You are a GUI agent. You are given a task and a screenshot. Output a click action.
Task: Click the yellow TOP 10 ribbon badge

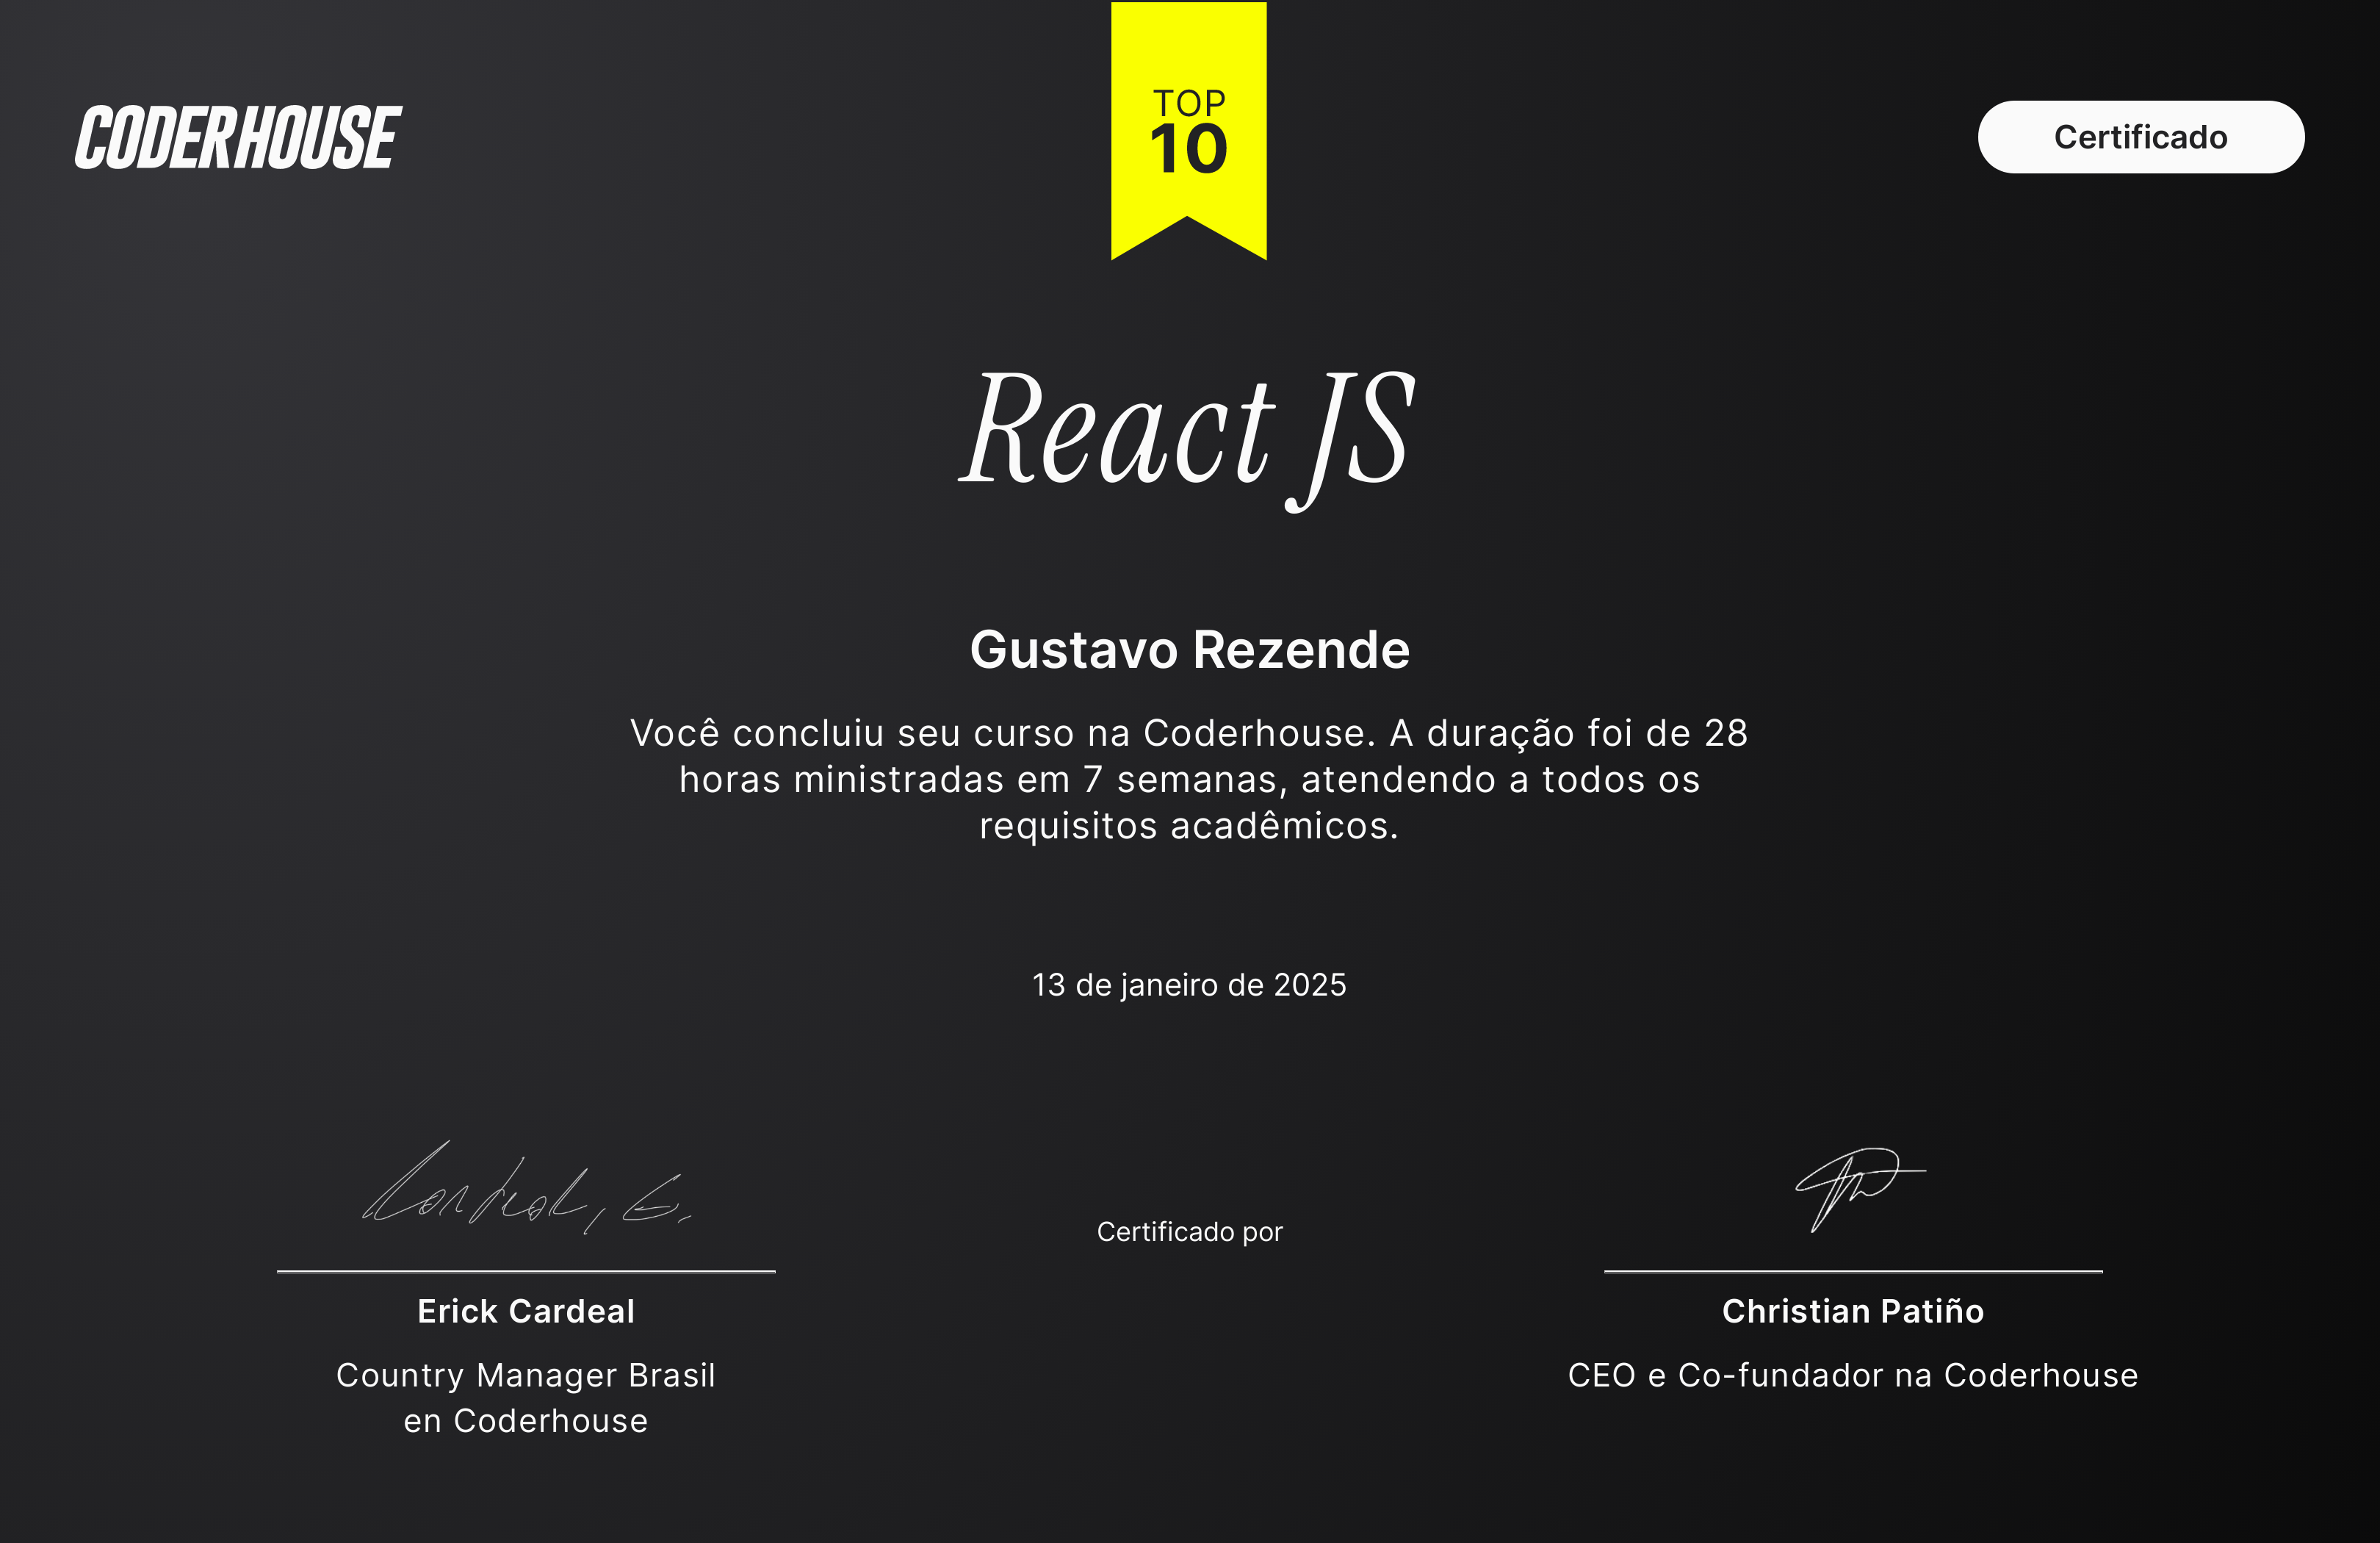click(1188, 130)
